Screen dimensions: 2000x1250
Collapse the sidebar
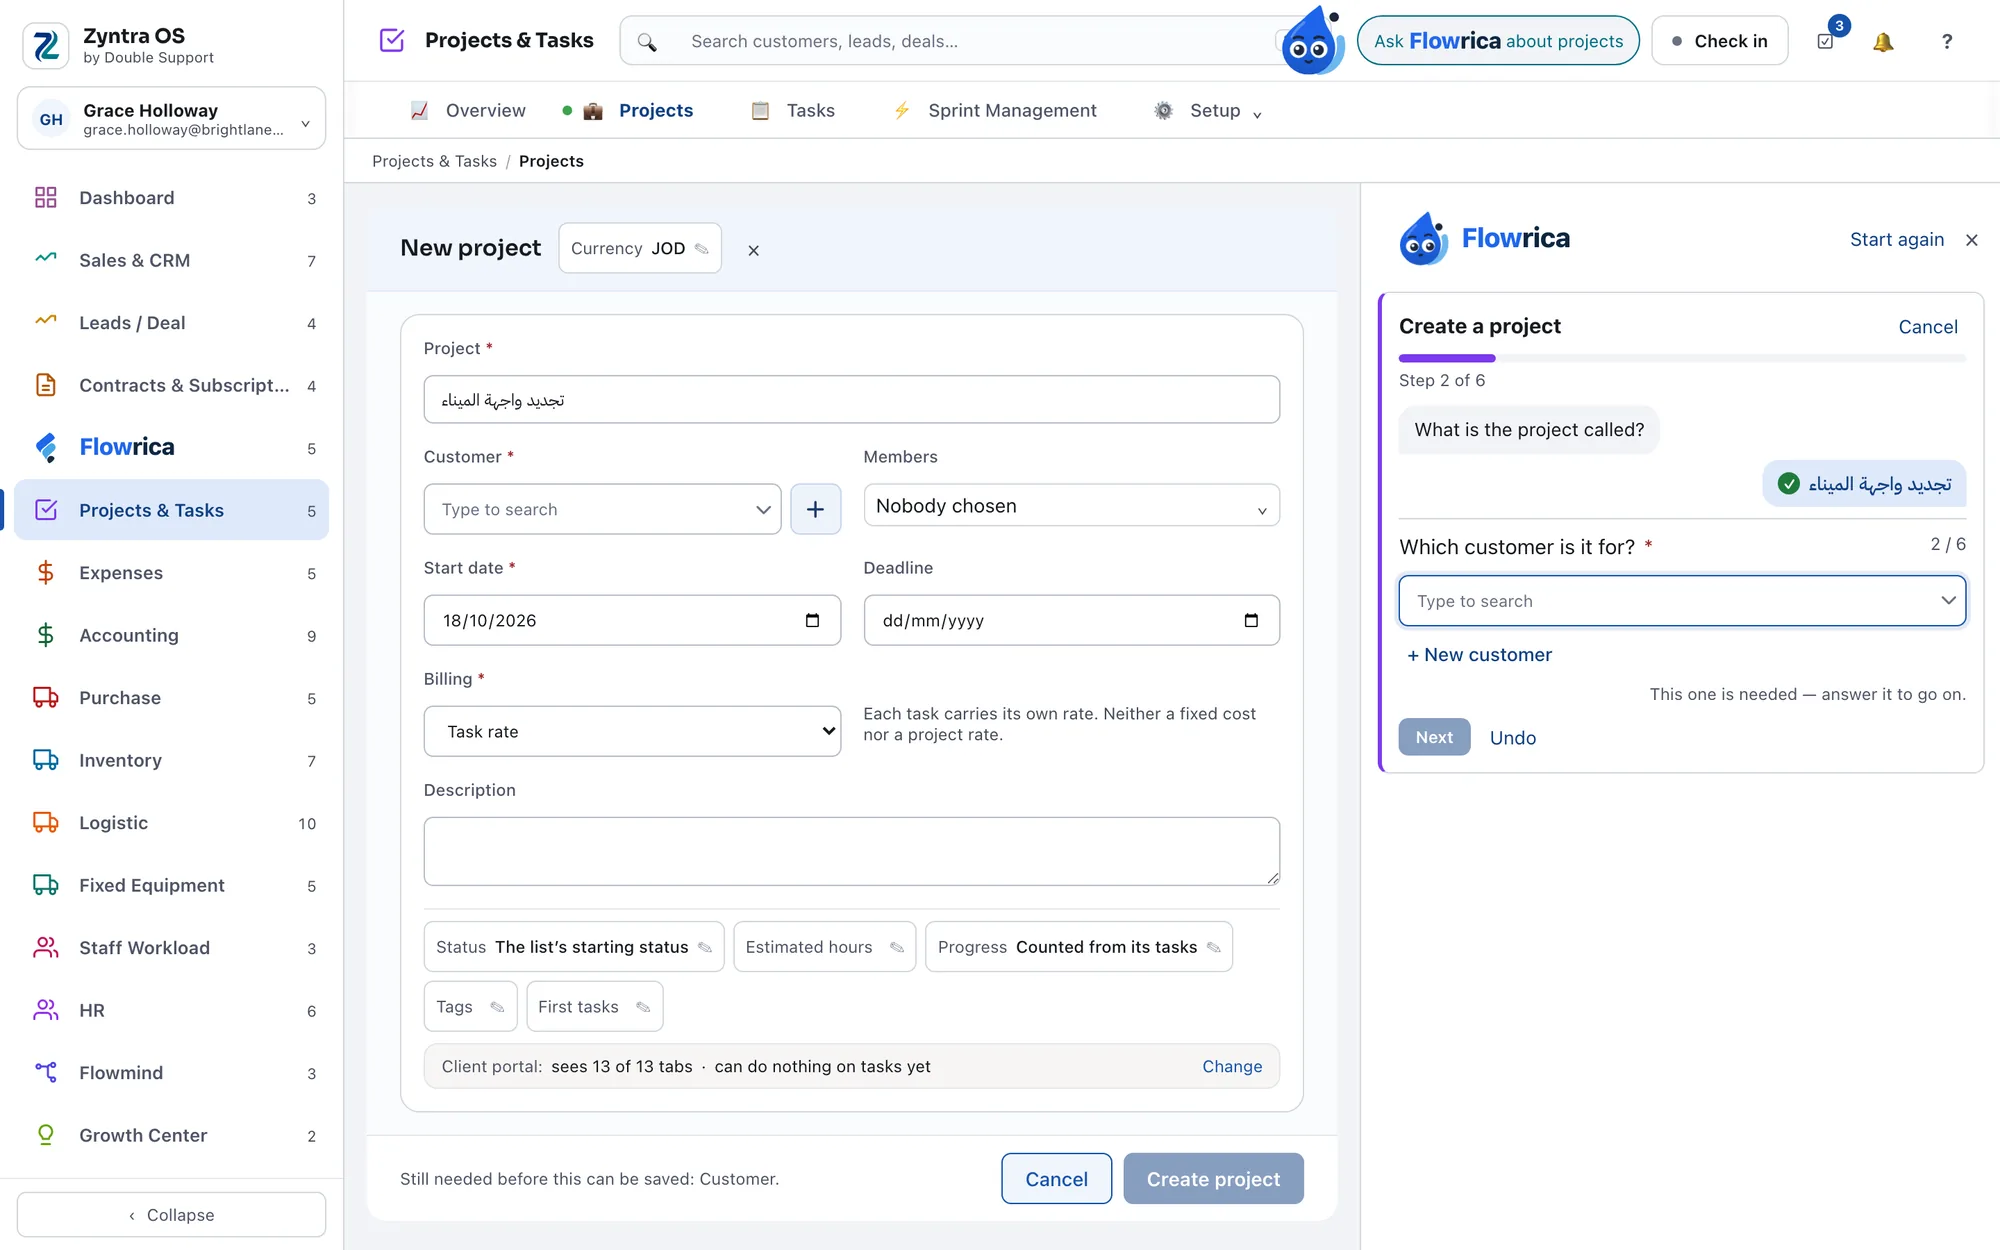pyautogui.click(x=171, y=1215)
